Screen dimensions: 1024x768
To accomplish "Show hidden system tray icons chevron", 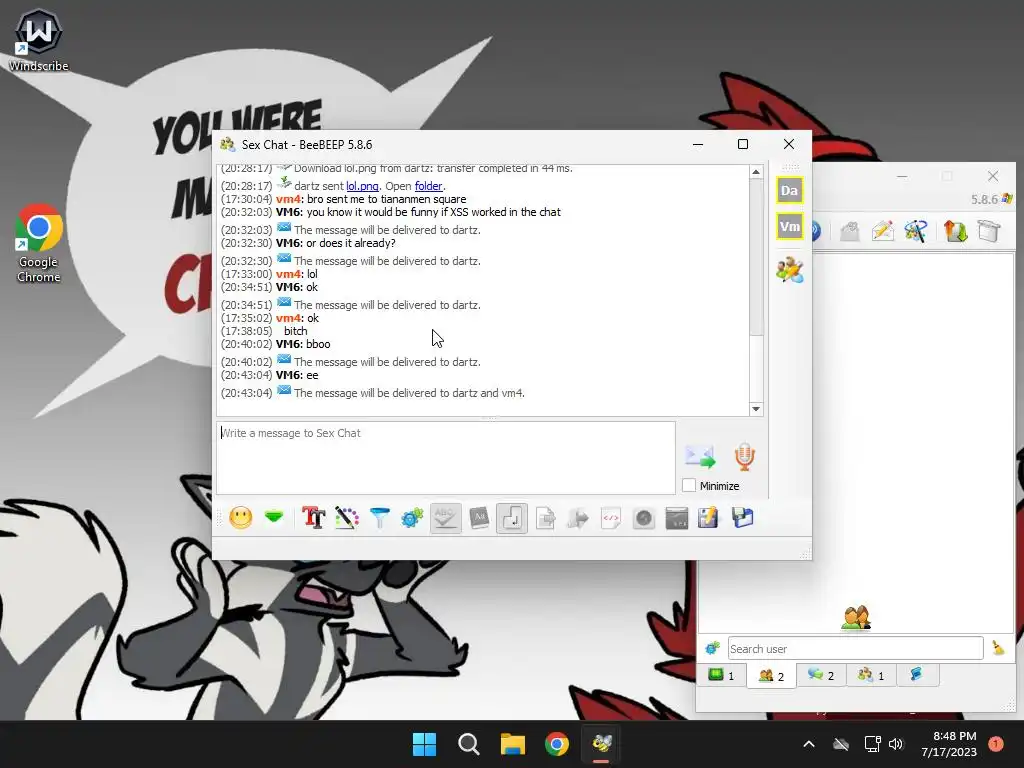I will pos(808,744).
